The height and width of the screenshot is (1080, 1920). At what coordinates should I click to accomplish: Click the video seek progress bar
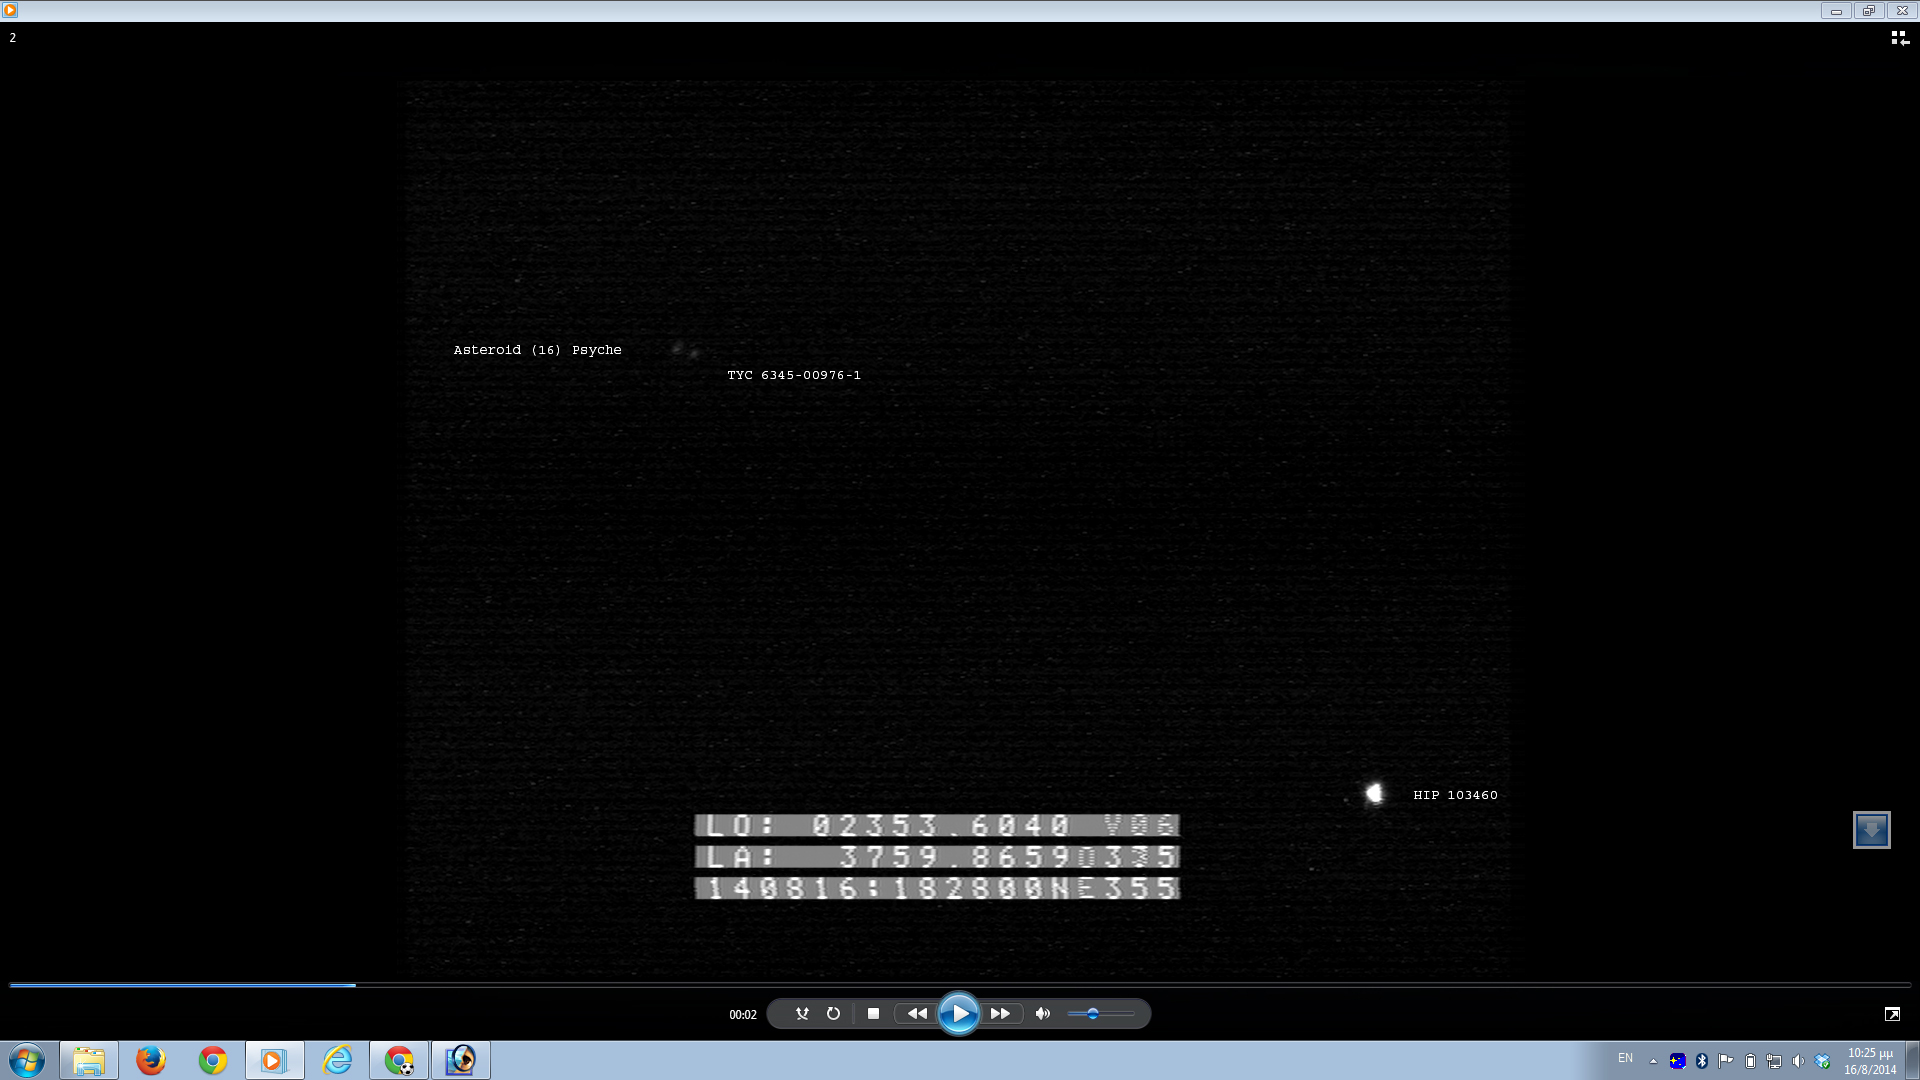960,985
